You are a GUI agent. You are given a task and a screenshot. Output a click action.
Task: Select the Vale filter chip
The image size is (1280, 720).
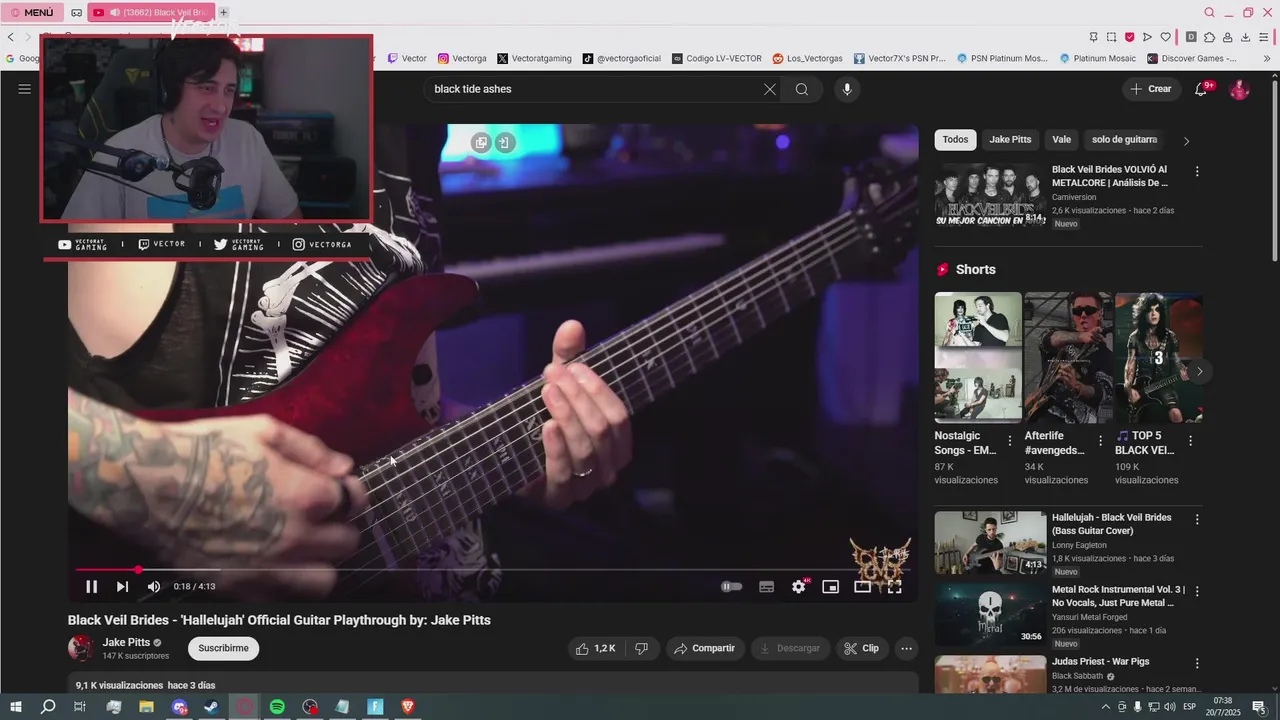point(1062,140)
